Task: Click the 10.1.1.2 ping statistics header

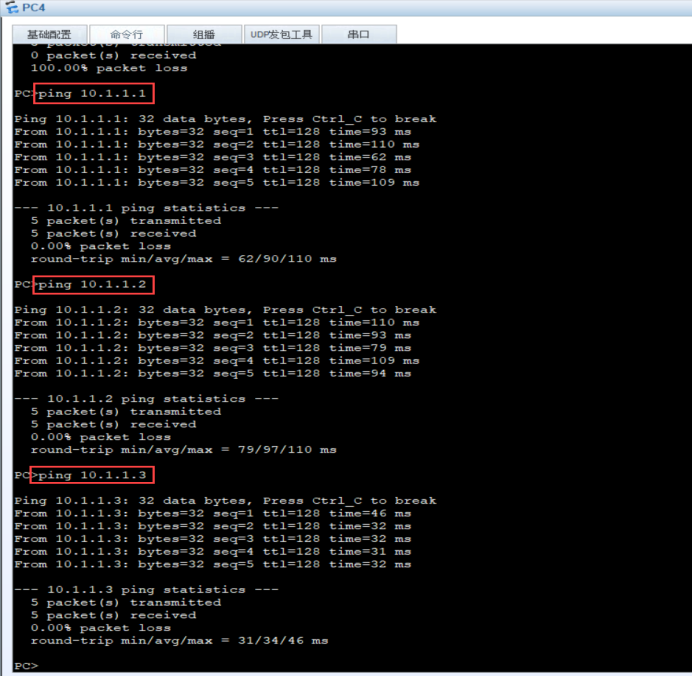Action: [x=146, y=399]
